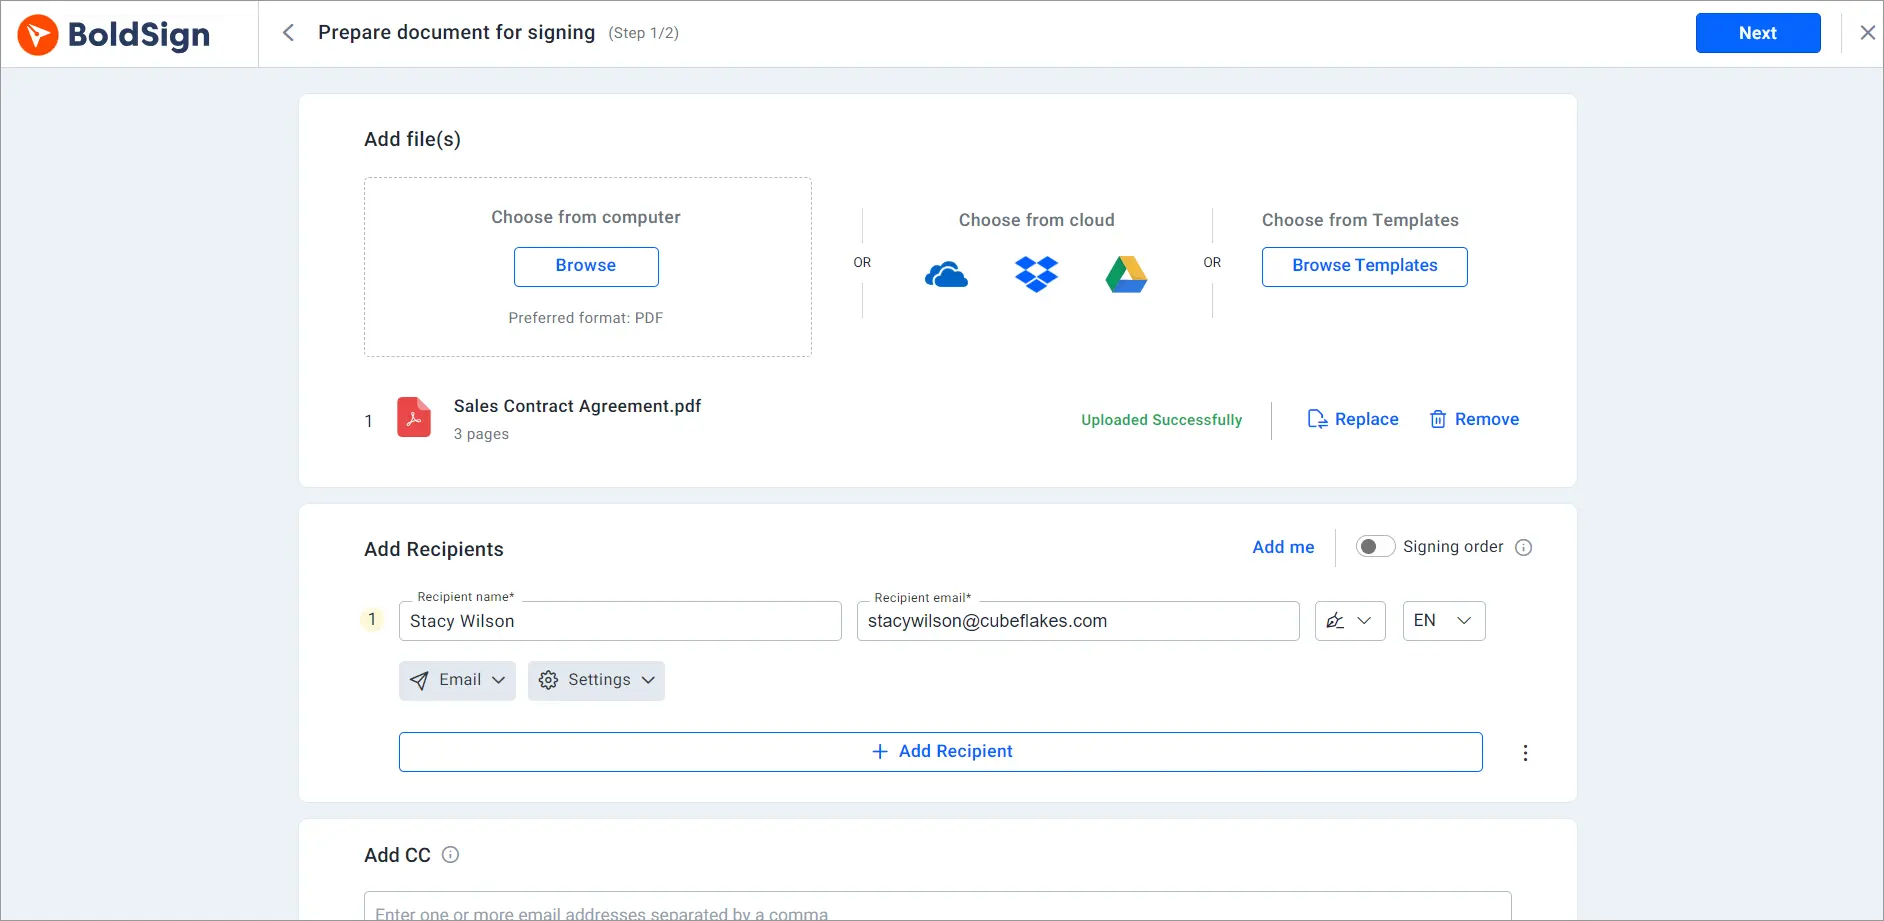Choose file from OneDrive cloud
Screen dimensions: 1884x921
click(x=946, y=274)
